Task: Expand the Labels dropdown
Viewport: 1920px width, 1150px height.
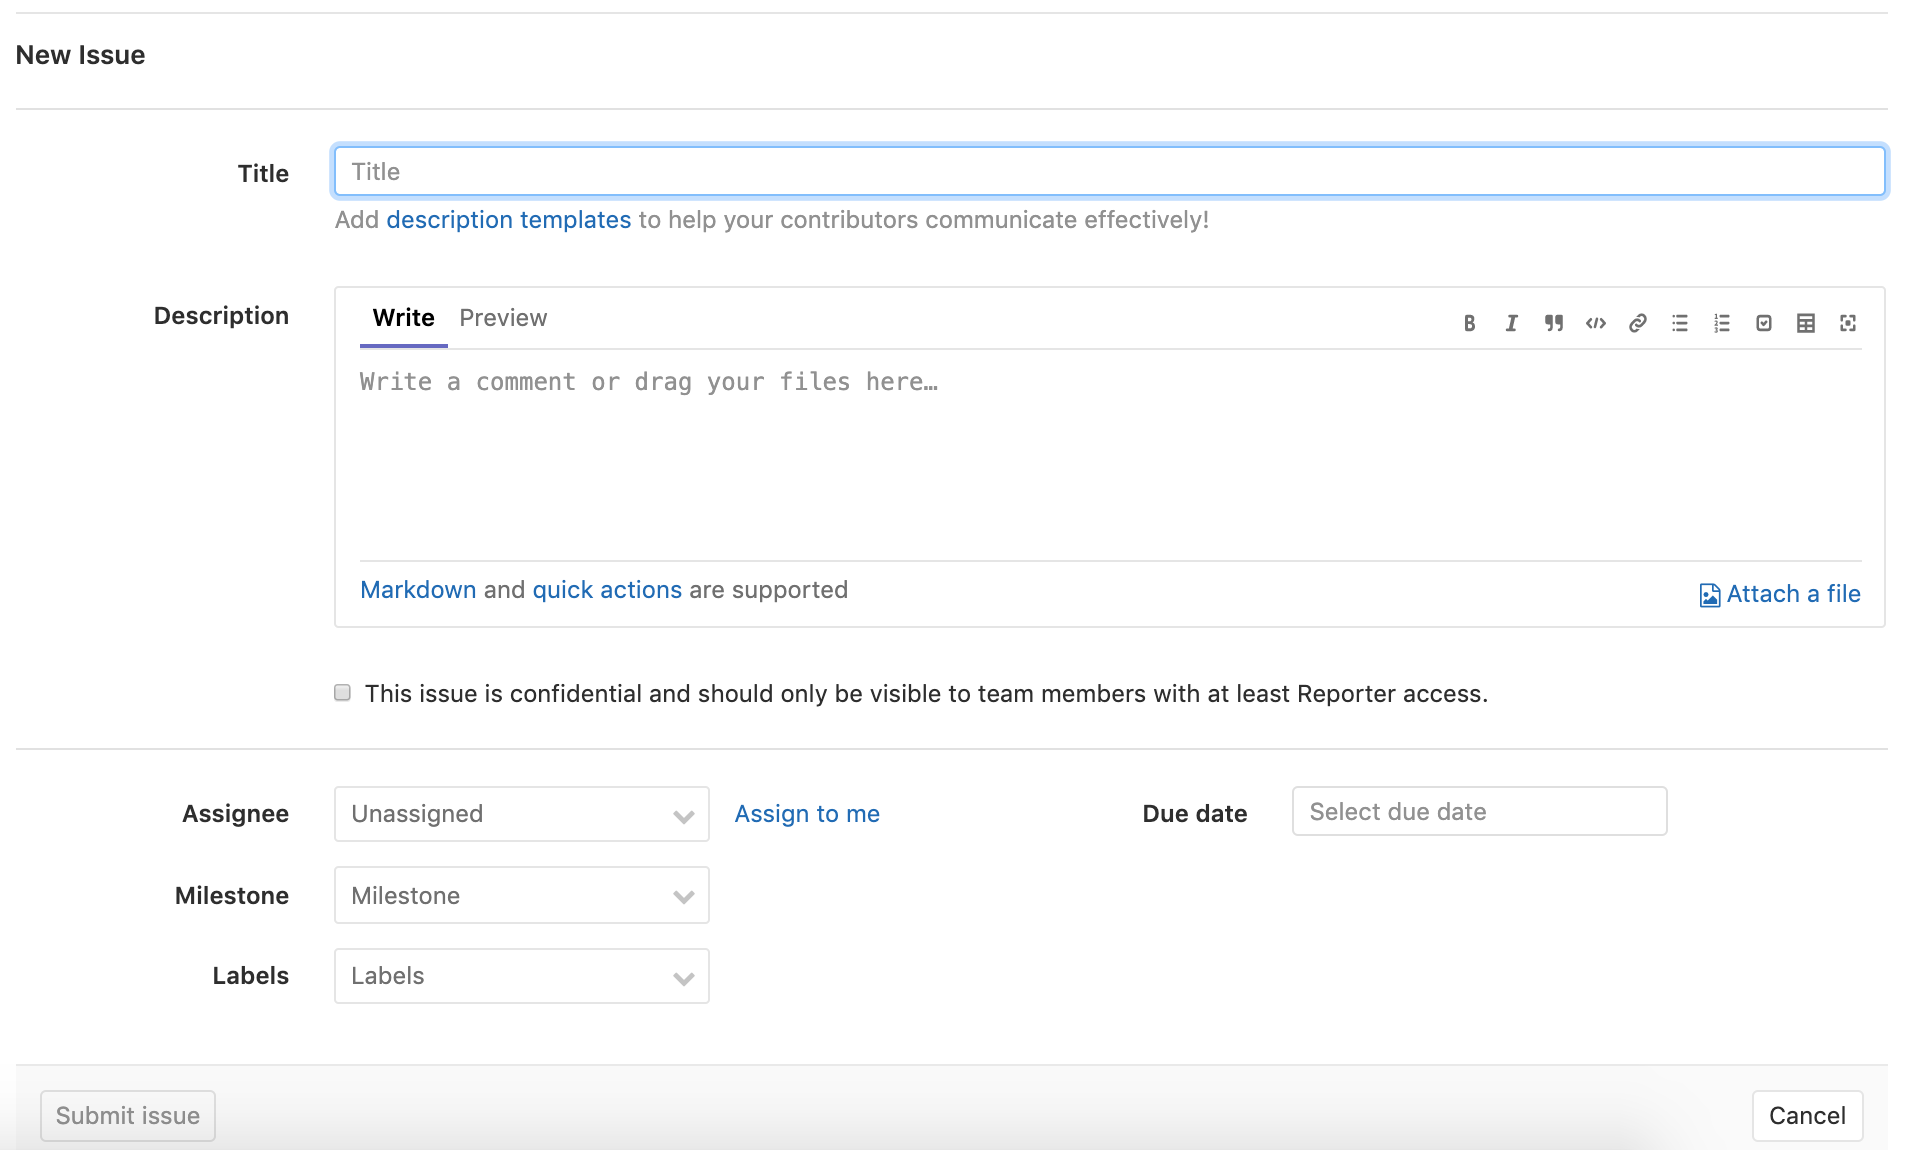Action: (521, 976)
